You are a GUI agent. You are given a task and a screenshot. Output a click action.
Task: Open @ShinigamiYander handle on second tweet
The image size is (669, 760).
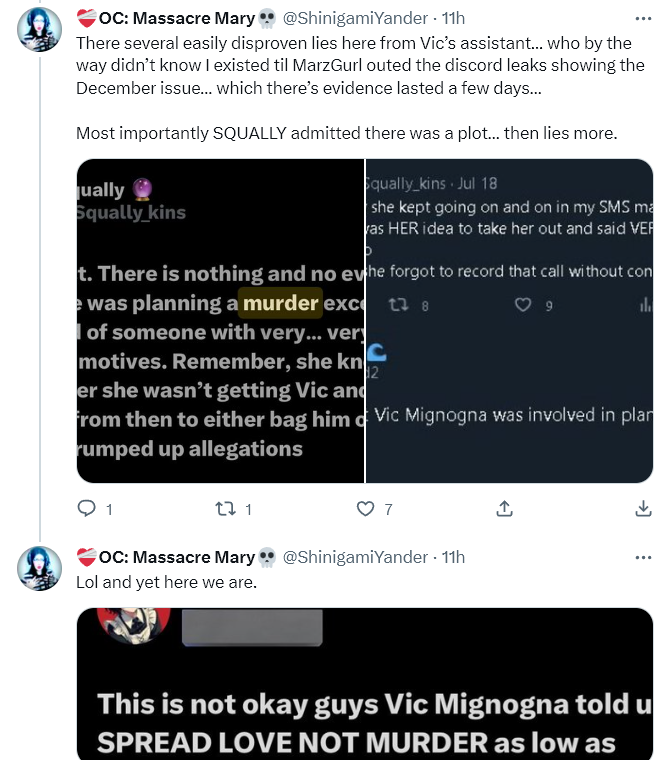355,557
